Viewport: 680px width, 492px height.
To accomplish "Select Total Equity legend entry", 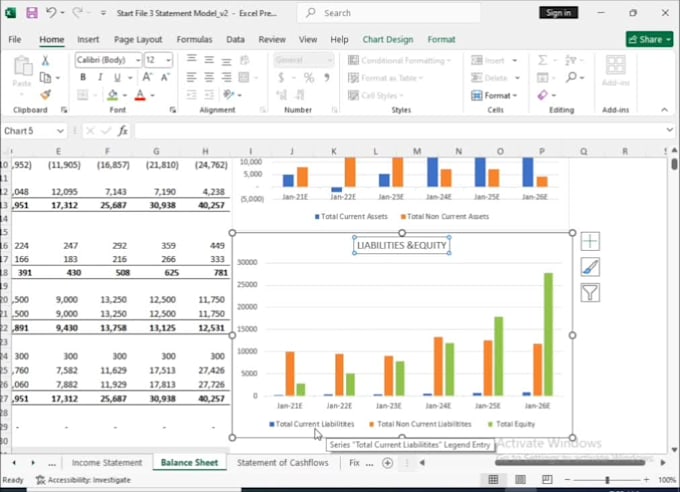I will pyautogui.click(x=511, y=424).
